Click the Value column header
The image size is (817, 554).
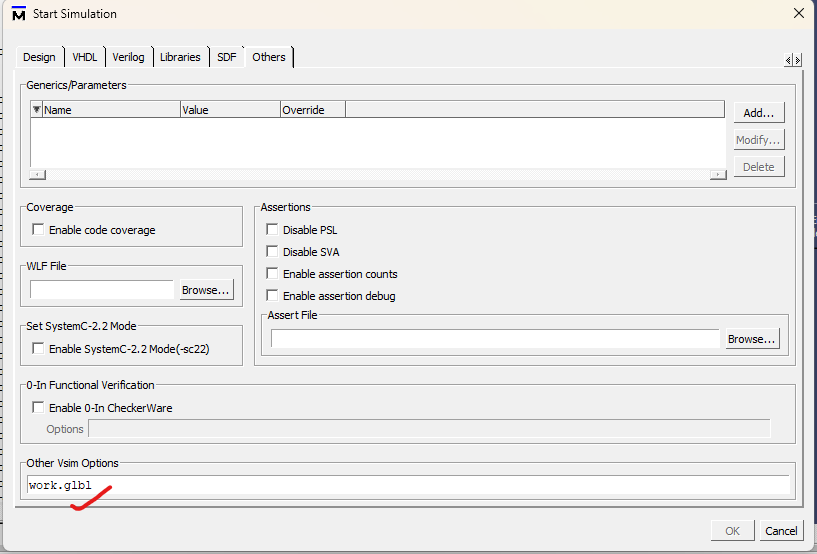(230, 109)
